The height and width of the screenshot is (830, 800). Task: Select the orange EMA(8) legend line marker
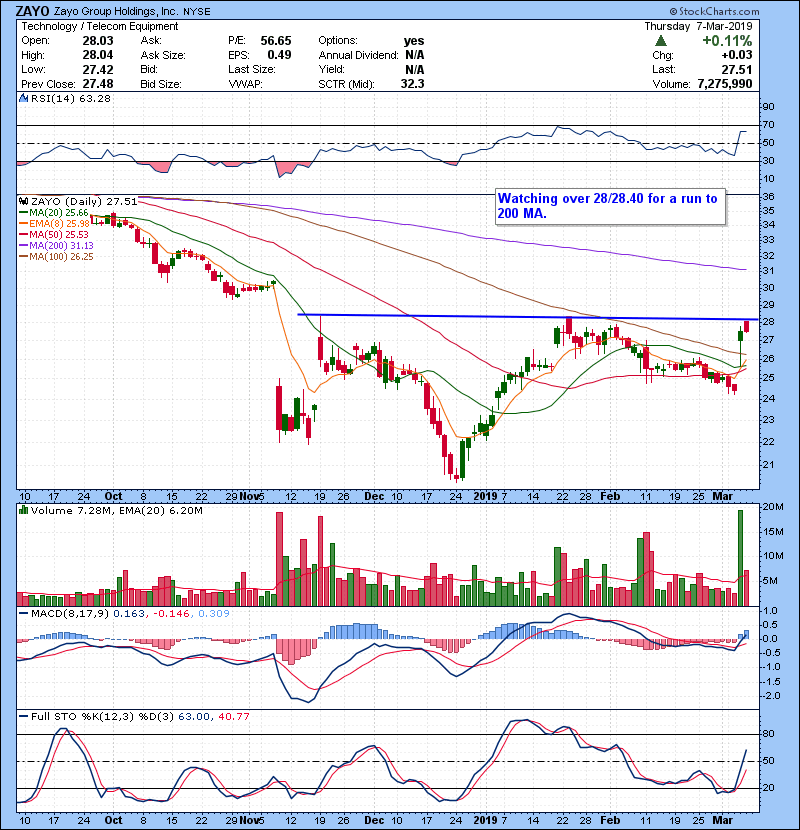point(24,223)
